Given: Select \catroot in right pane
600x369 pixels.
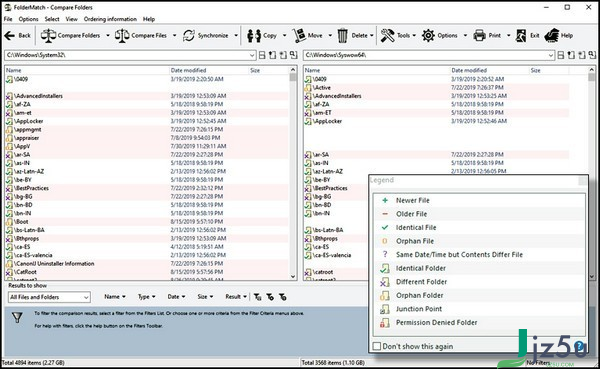Looking at the screenshot, I should coord(323,272).
